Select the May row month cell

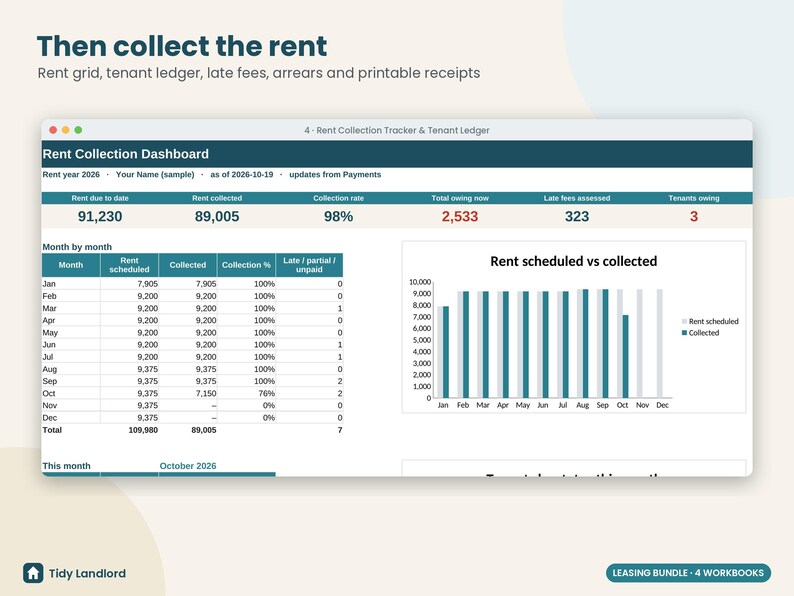point(71,333)
